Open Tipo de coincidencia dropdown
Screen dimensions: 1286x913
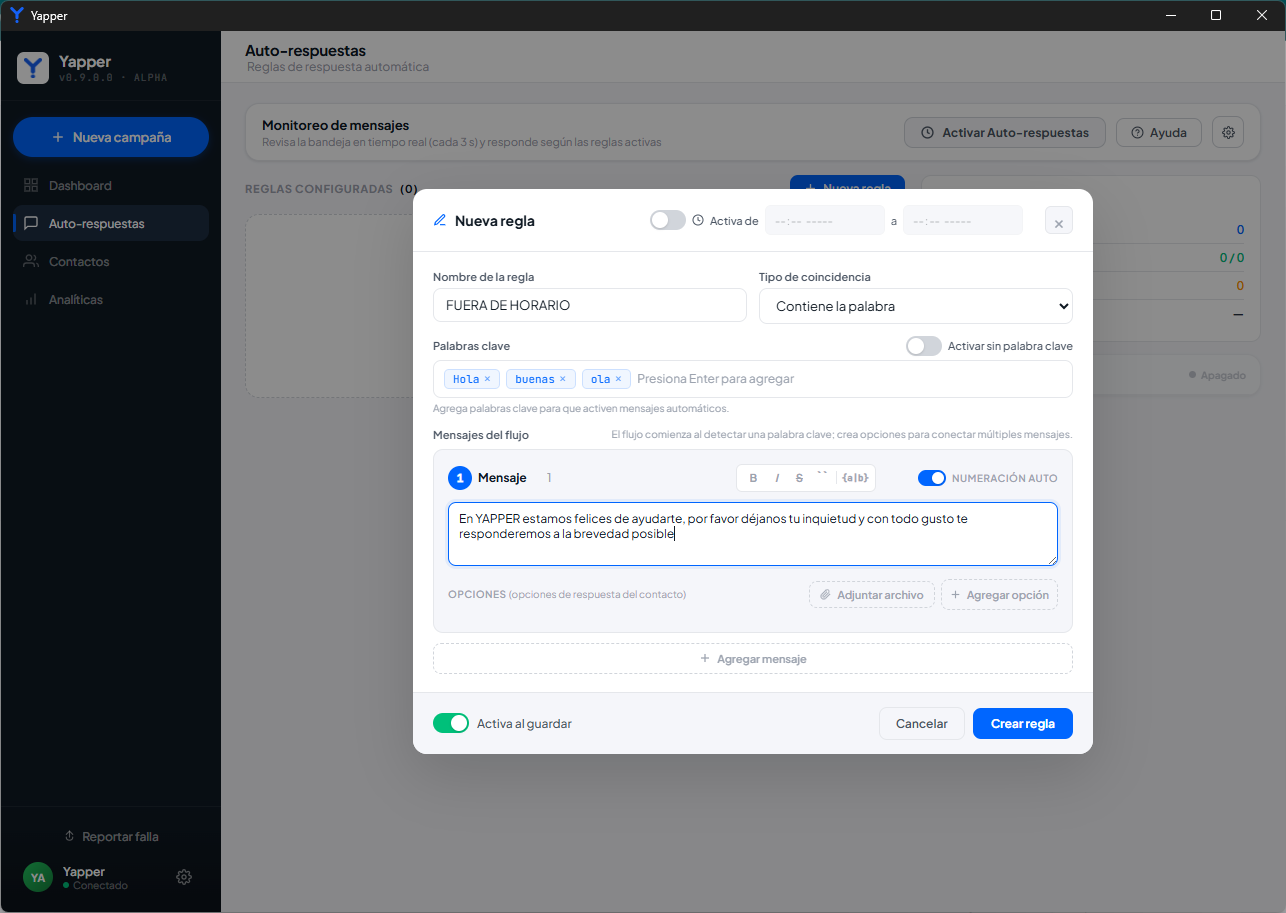pos(916,306)
